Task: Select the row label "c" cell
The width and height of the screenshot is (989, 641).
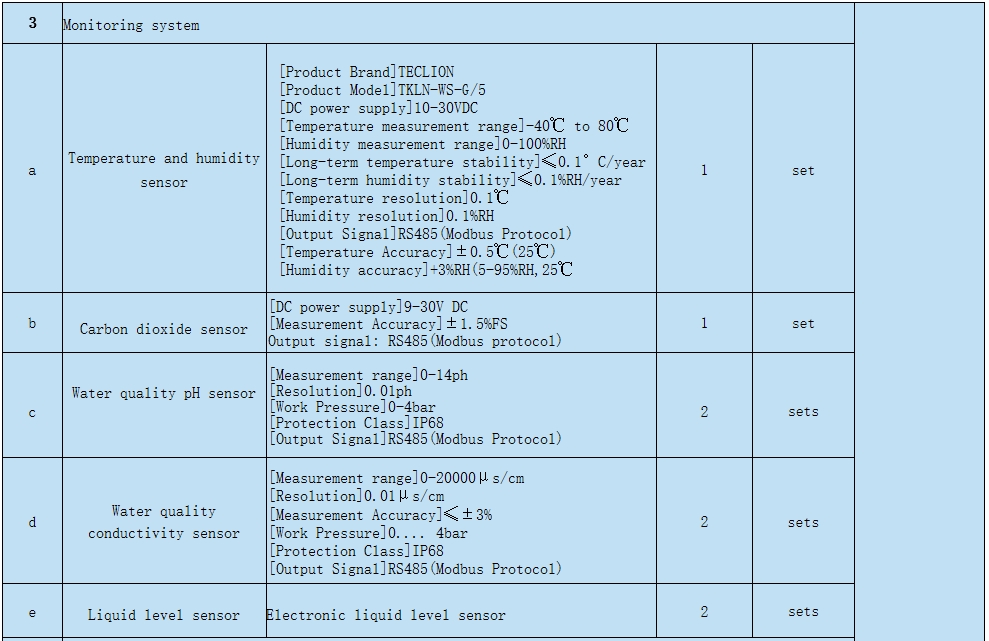Action: (32, 412)
